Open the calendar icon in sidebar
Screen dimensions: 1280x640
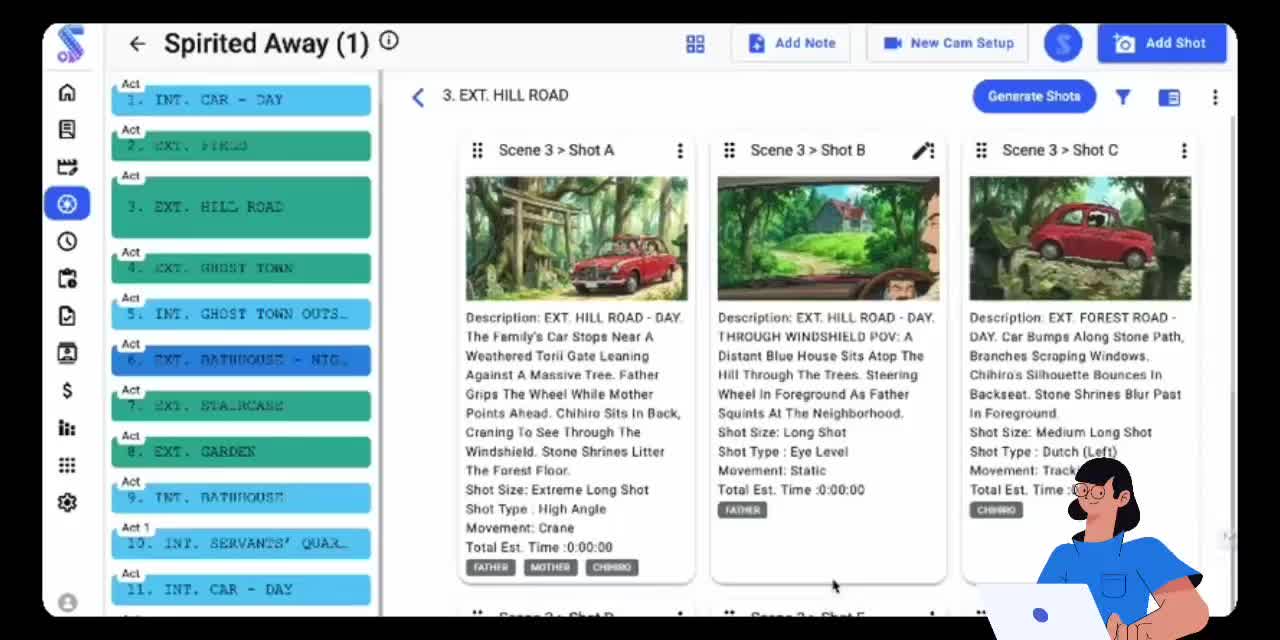67,279
